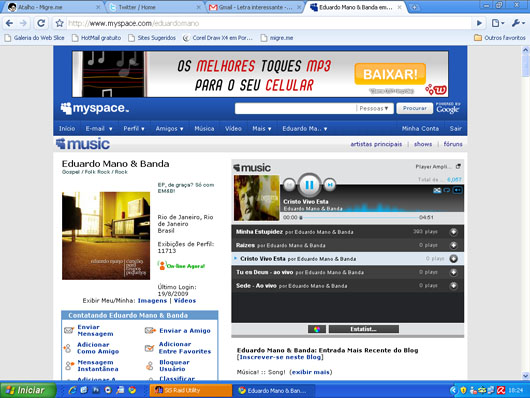Click Inscrever-se neste Blog link

click(280, 357)
